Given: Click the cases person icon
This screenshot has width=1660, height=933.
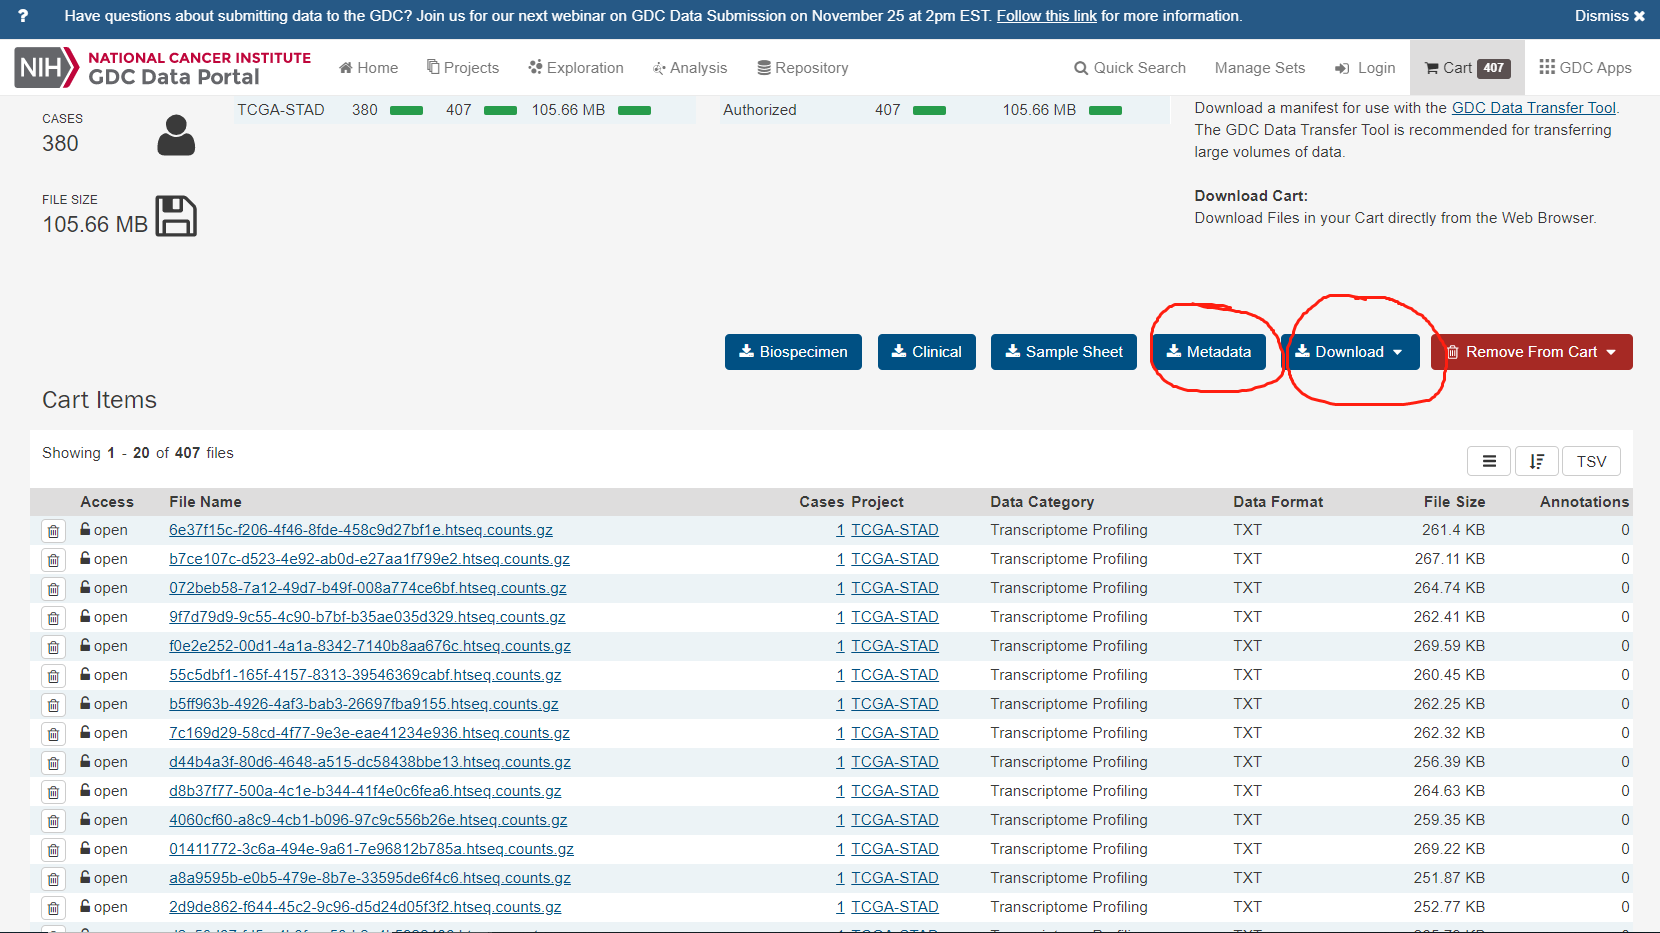Looking at the screenshot, I should click(176, 135).
